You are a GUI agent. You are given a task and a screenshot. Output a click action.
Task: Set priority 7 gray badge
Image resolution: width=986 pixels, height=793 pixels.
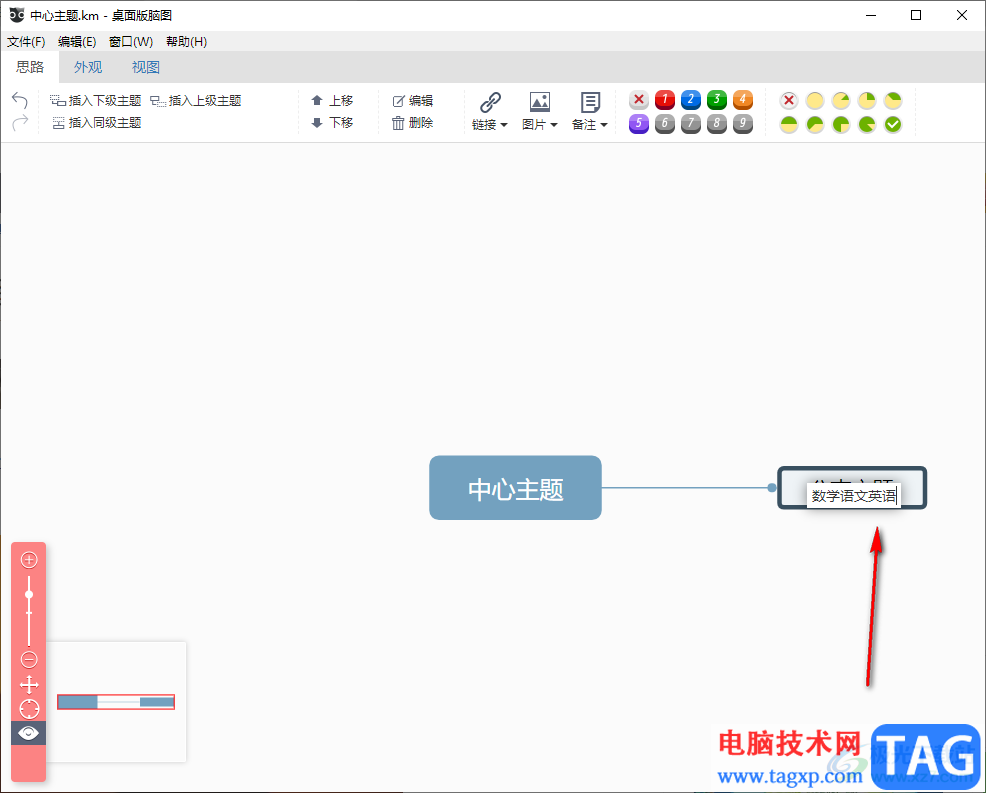click(690, 123)
